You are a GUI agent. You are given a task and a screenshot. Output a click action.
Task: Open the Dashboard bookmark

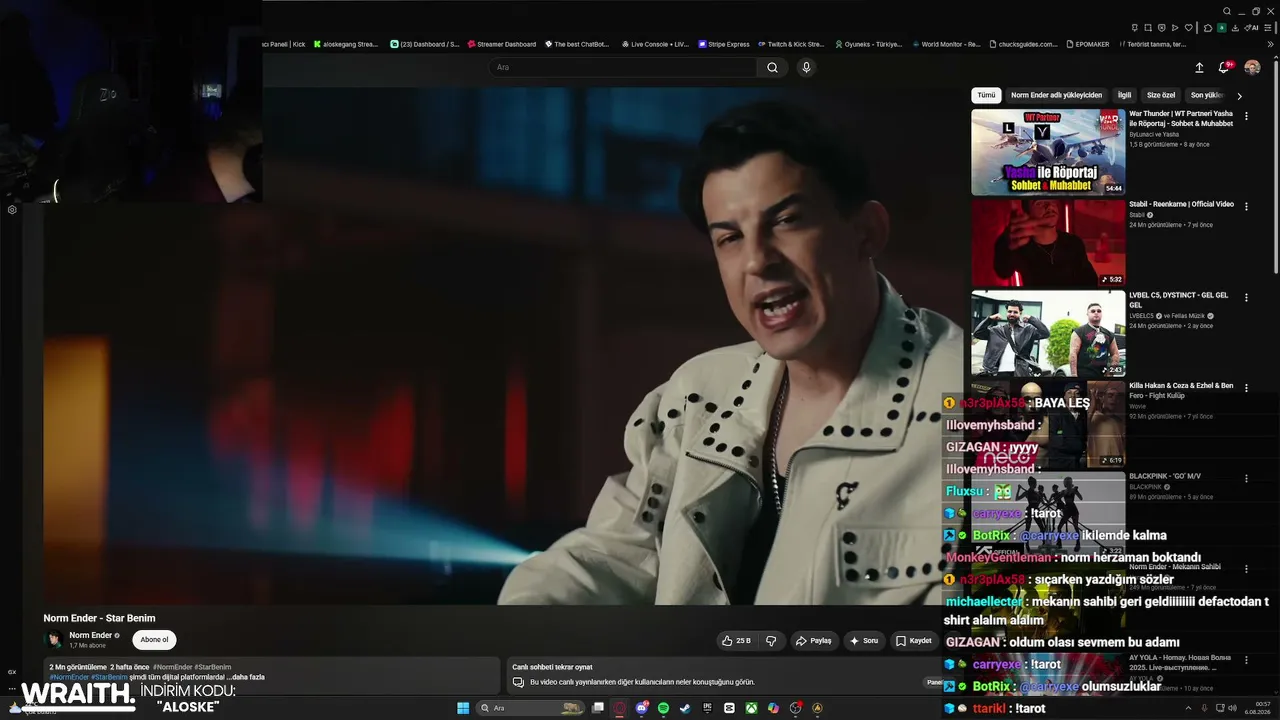[x=425, y=44]
